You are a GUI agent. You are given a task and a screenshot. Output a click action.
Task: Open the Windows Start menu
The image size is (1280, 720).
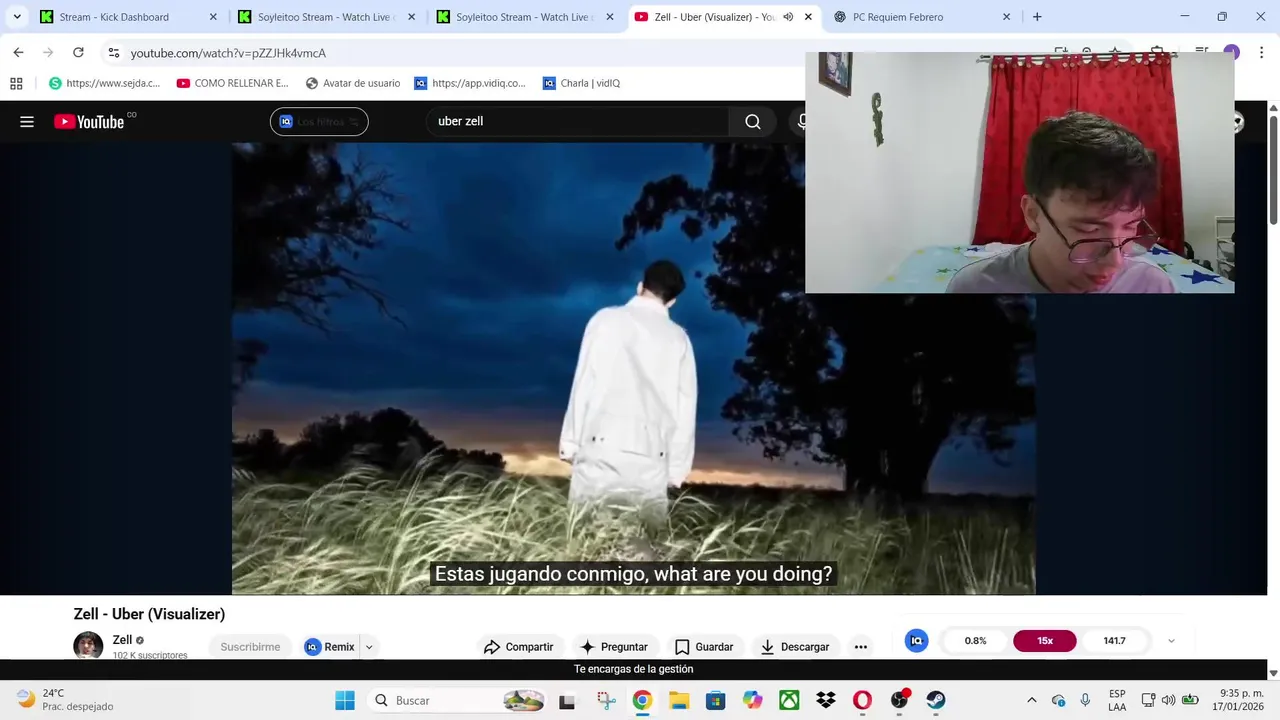[x=345, y=701]
